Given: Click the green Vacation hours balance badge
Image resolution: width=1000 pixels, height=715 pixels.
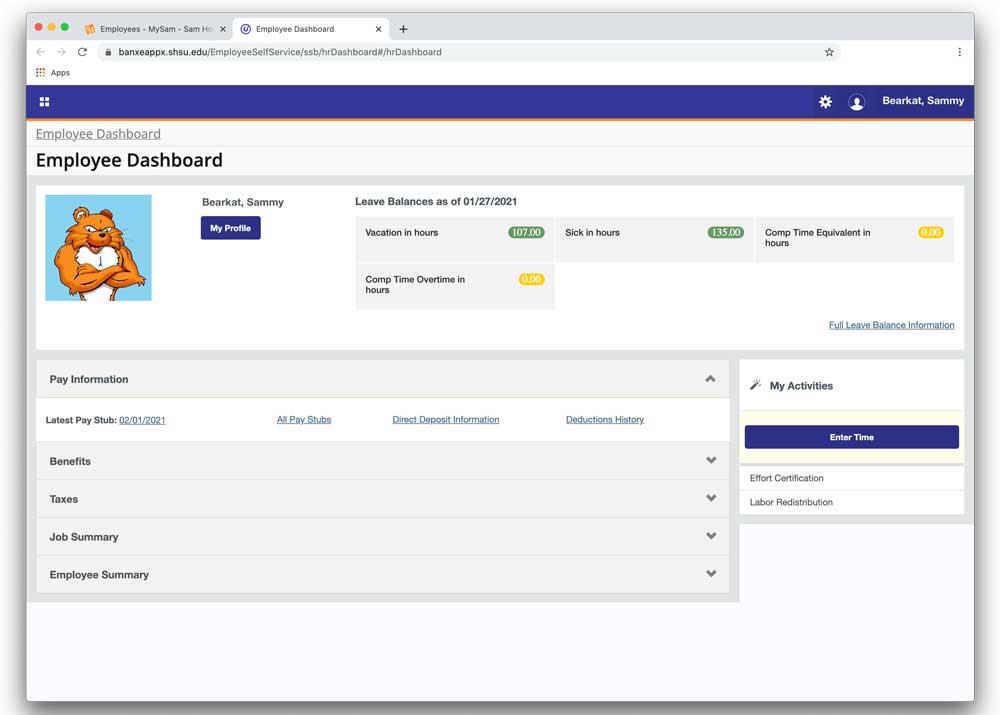Looking at the screenshot, I should point(527,231).
